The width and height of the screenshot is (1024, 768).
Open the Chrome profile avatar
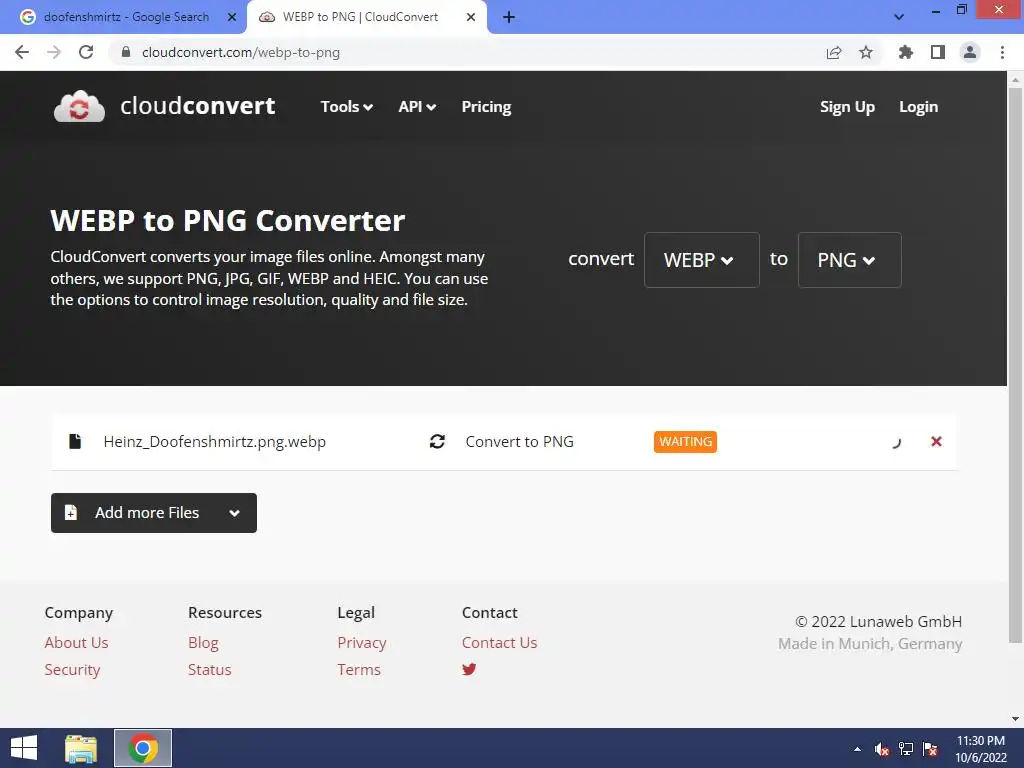970,52
